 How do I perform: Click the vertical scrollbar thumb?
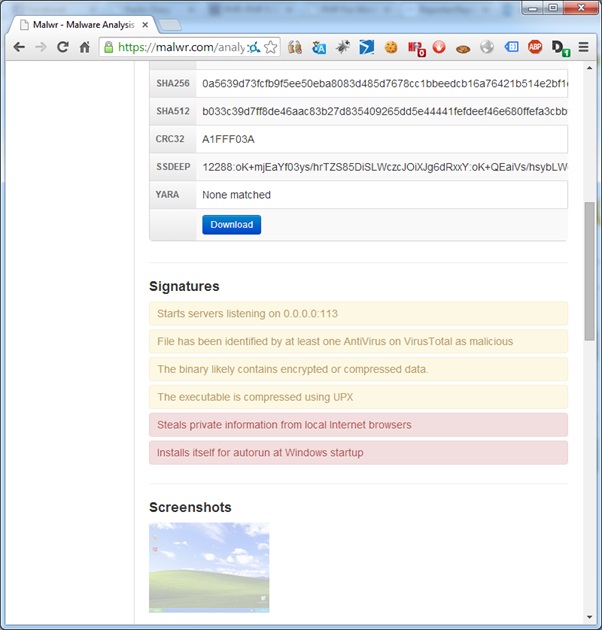coord(589,270)
